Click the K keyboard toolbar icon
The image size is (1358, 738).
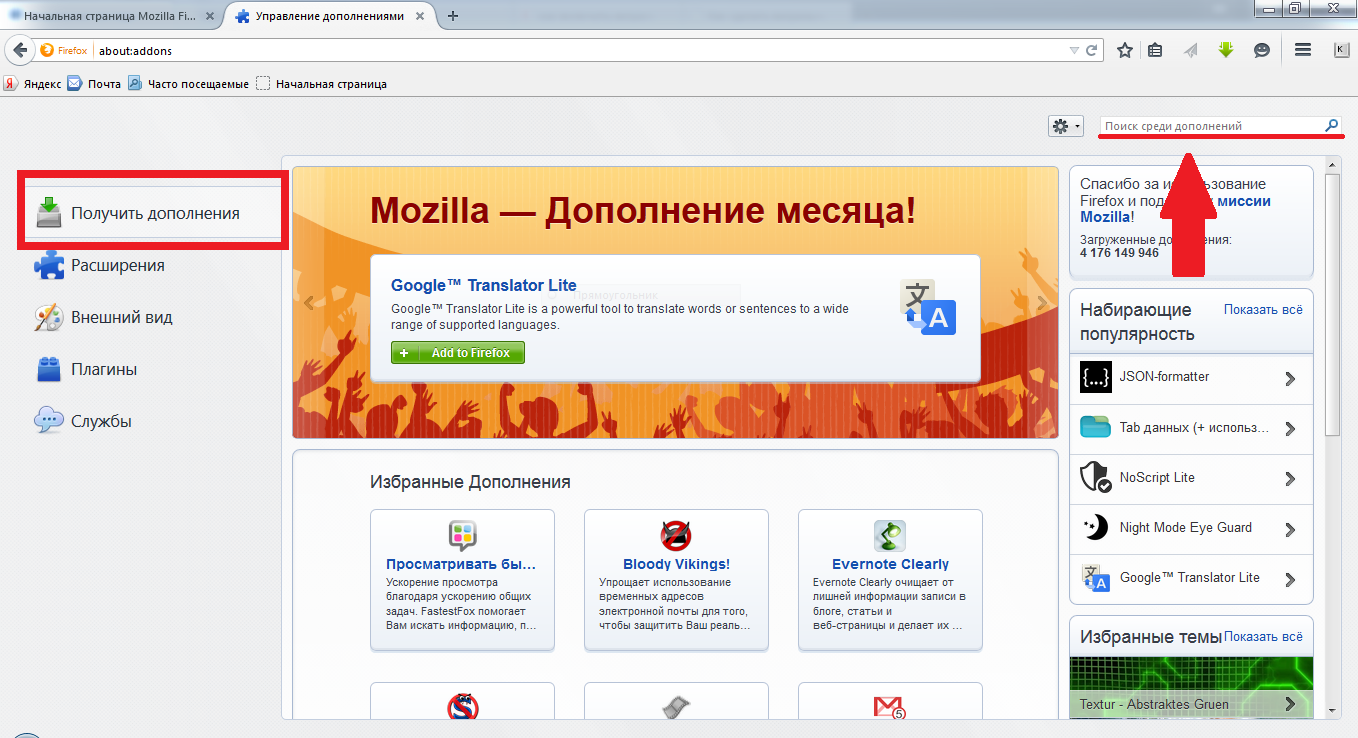(x=1340, y=50)
